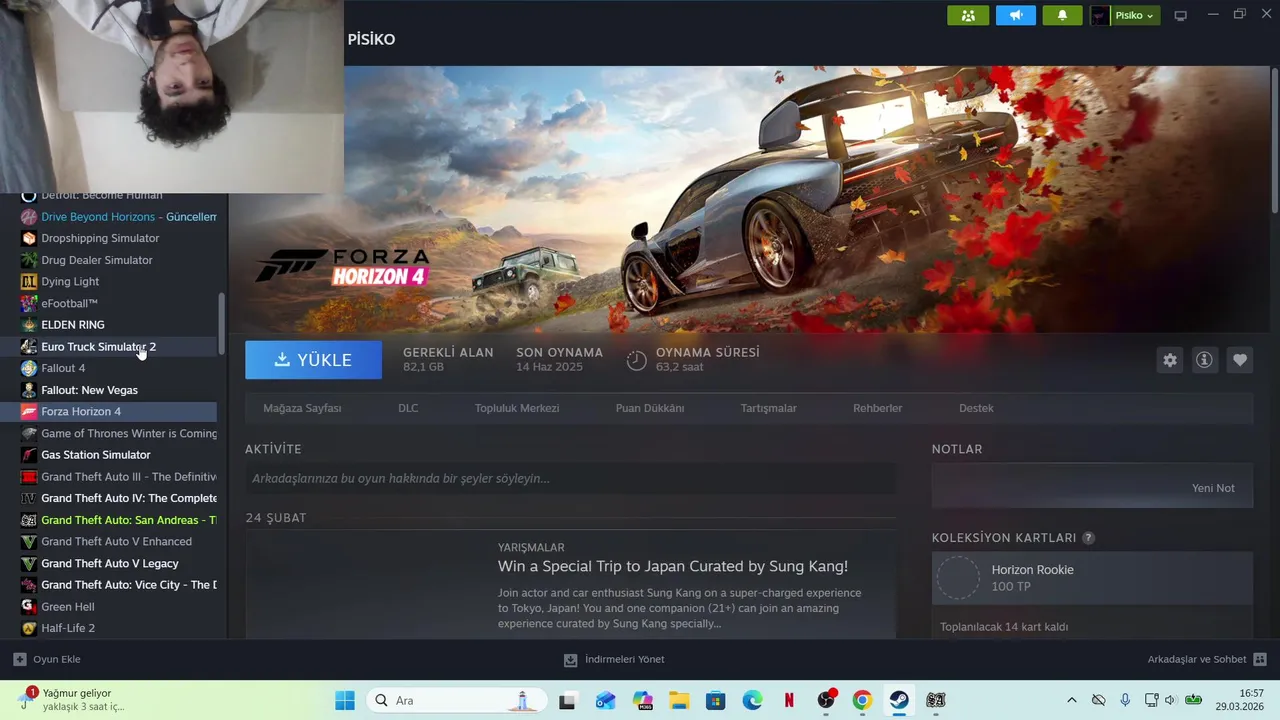This screenshot has height=720, width=1280.
Task: Select Game of Thrones Winter is Coming
Action: click(119, 433)
